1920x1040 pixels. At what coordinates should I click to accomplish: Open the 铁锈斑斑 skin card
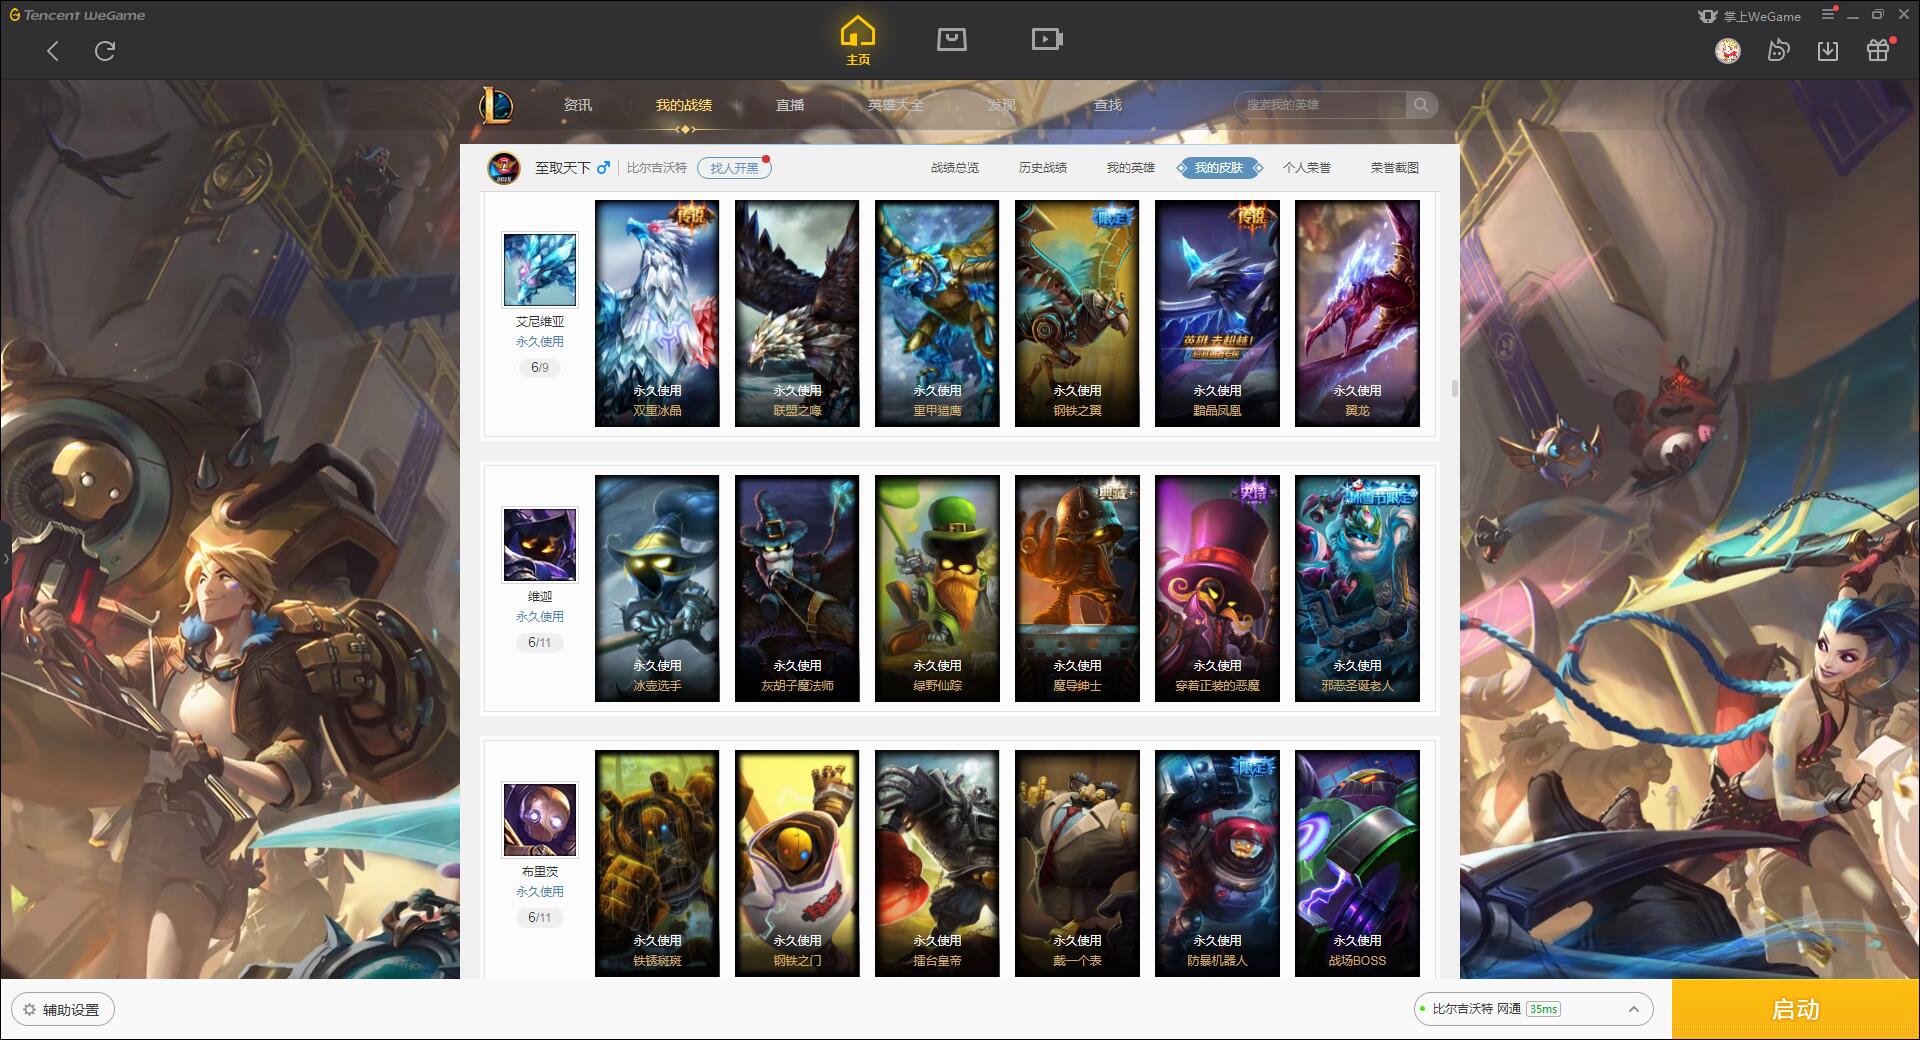[657, 863]
